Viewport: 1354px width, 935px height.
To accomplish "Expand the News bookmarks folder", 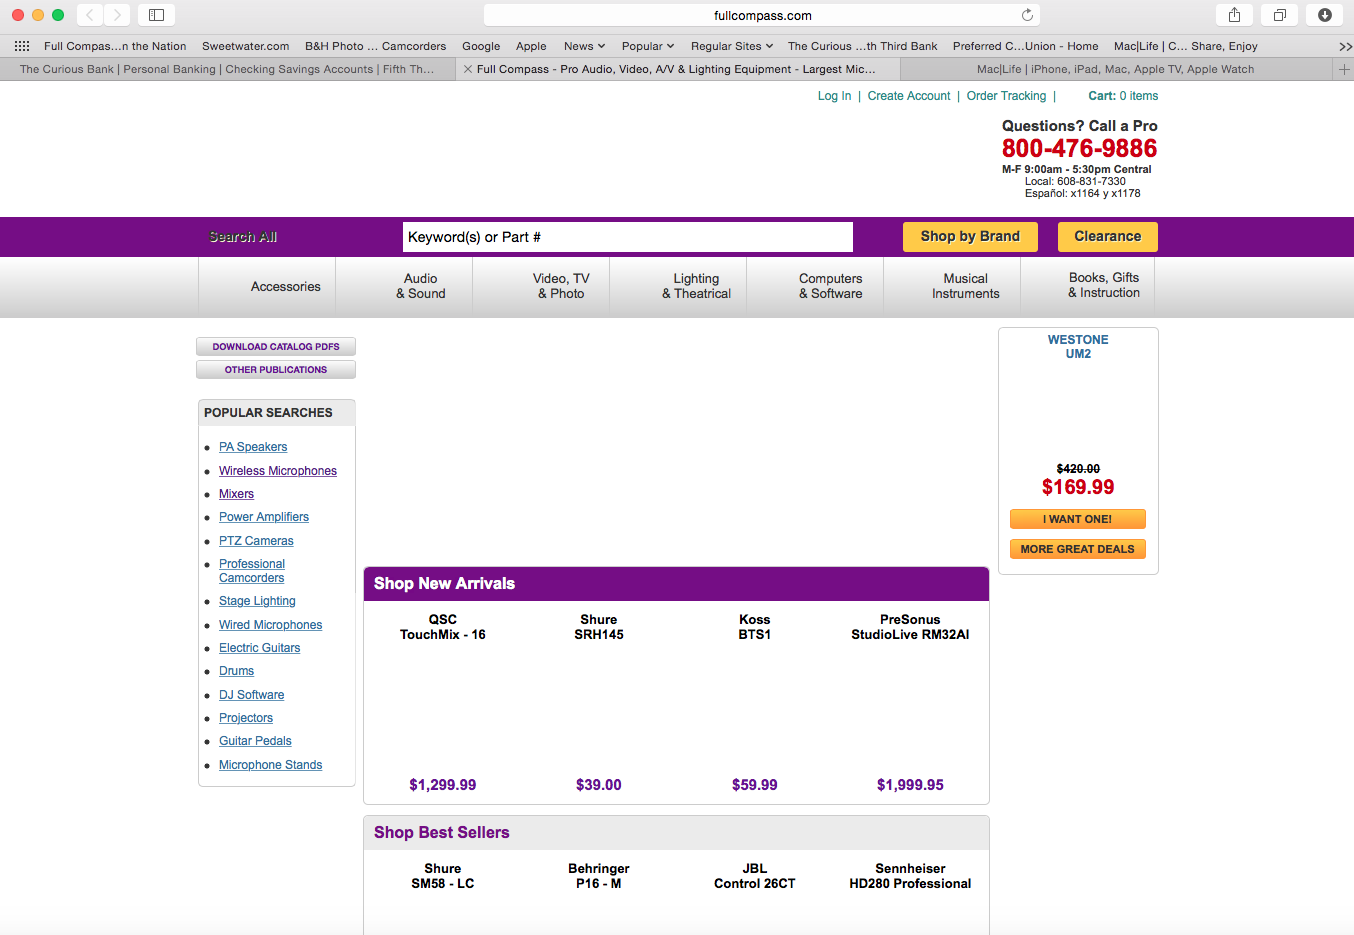I will pos(585,46).
